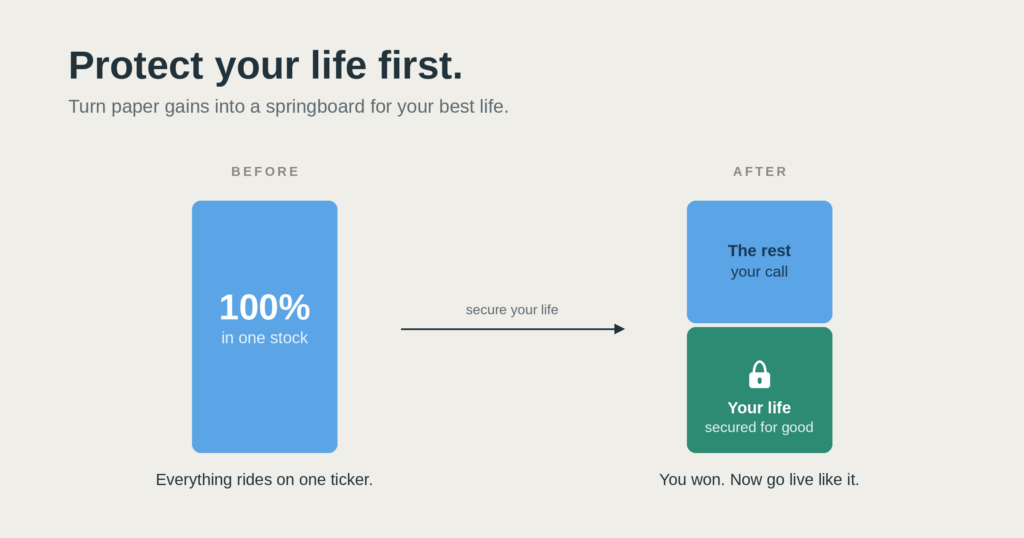Click the arrowhead pointing to After
Viewport: 1024px width, 538px height.
pyautogui.click(x=619, y=329)
